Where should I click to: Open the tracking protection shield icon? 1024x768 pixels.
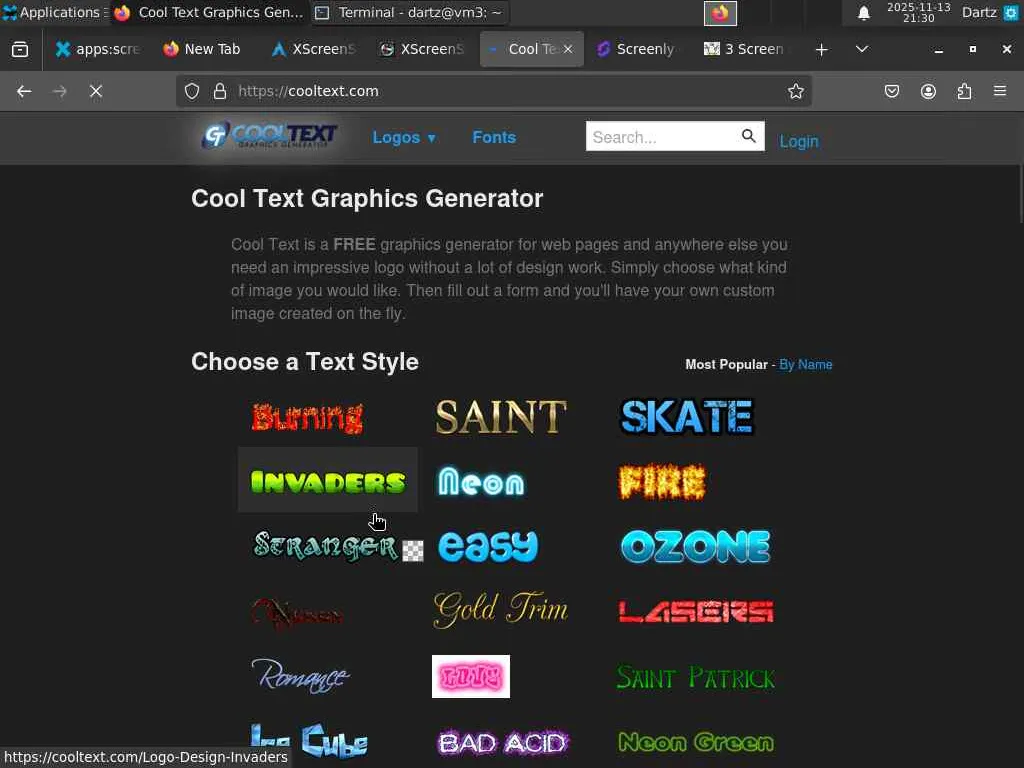[191, 91]
